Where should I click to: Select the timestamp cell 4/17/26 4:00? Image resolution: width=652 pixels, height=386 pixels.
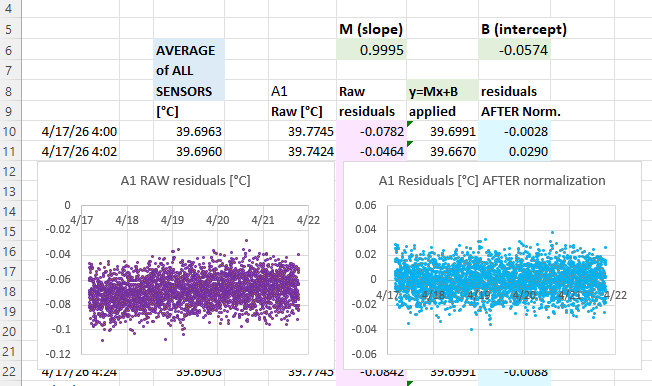[79, 131]
